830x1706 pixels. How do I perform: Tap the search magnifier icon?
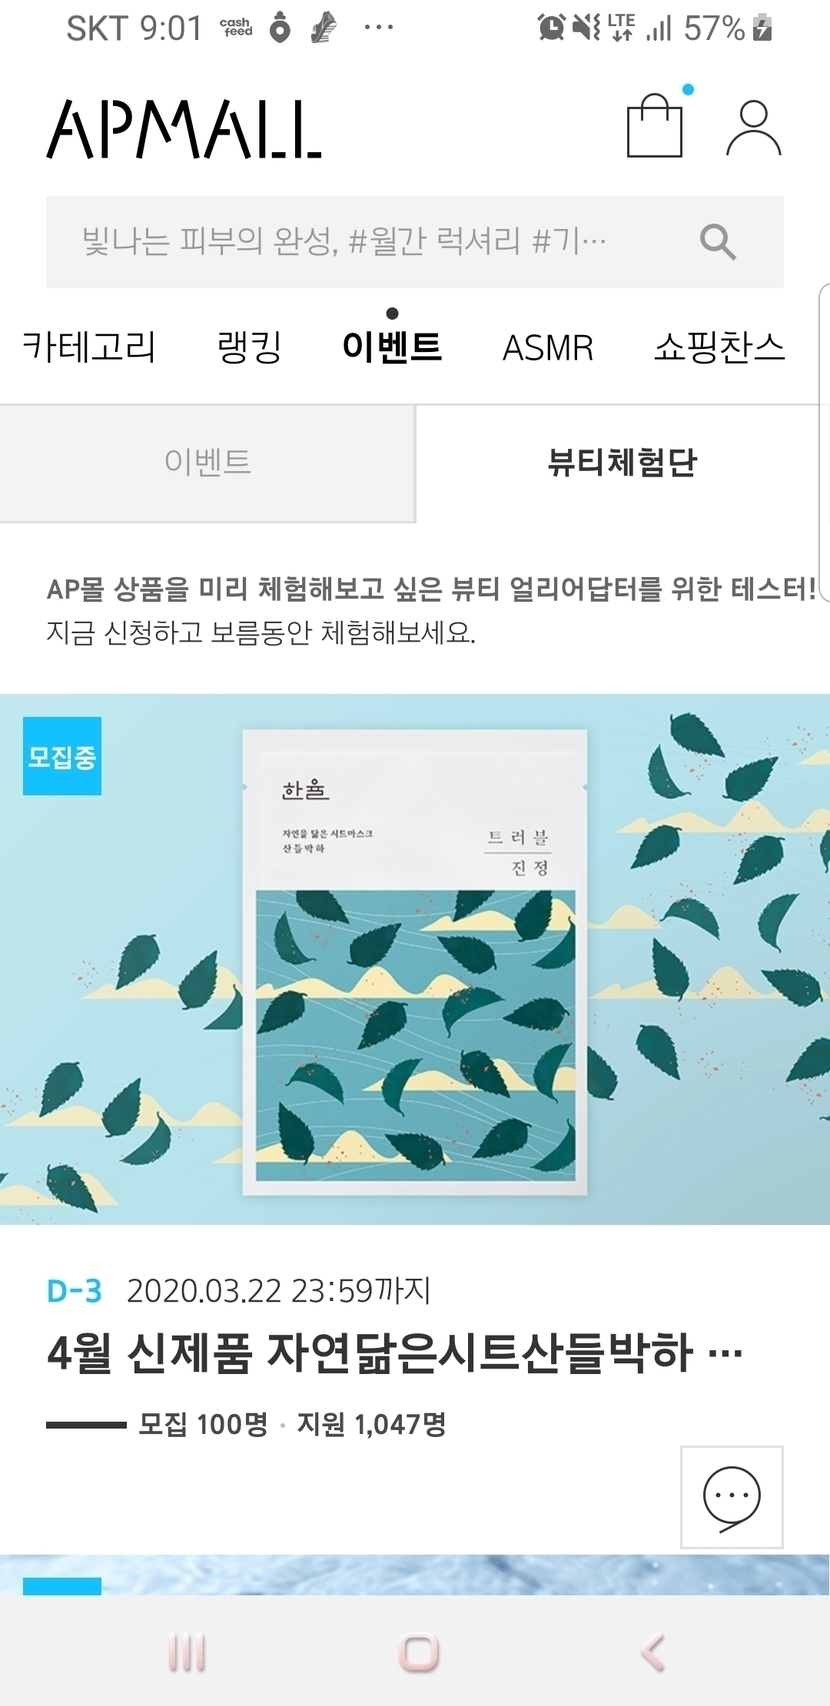(717, 242)
